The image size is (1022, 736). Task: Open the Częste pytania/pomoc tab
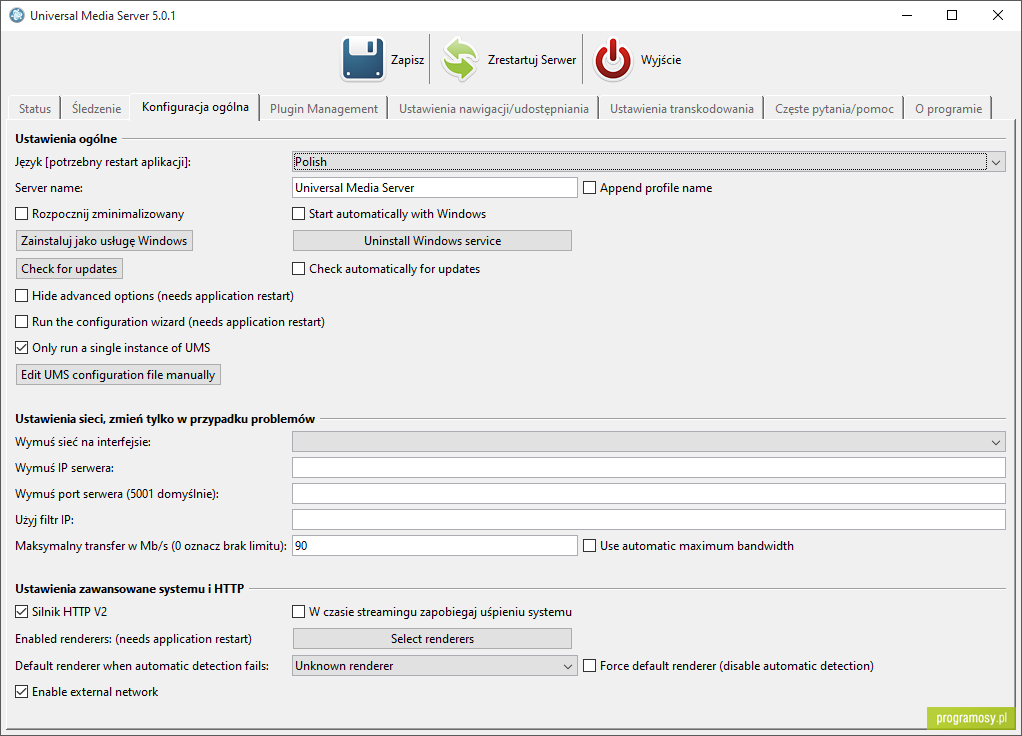pyautogui.click(x=834, y=108)
